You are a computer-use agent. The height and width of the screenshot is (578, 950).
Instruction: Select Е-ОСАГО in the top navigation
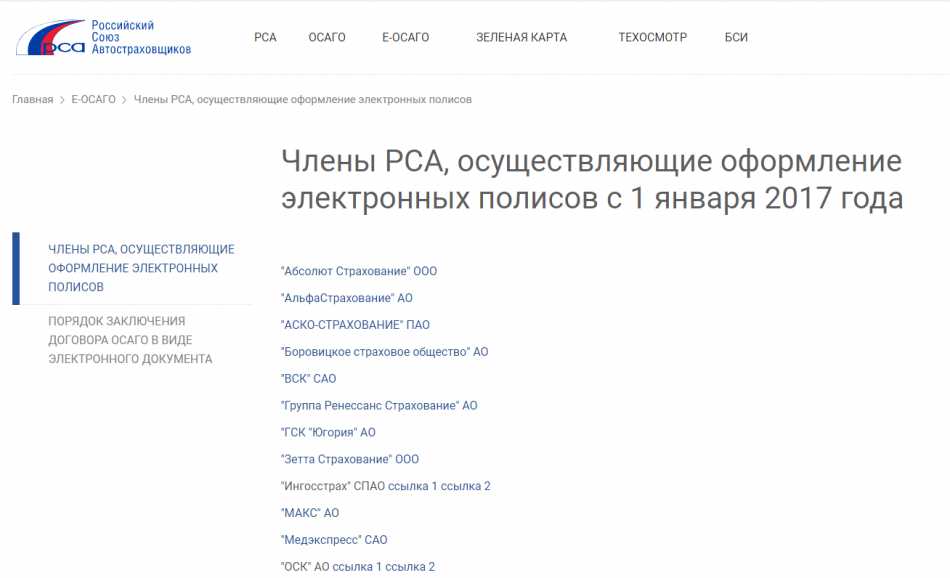(x=405, y=38)
